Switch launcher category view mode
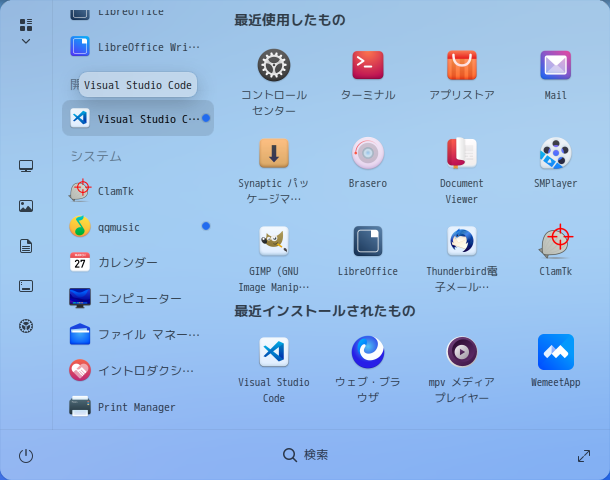The image size is (610, 480). tap(26, 31)
